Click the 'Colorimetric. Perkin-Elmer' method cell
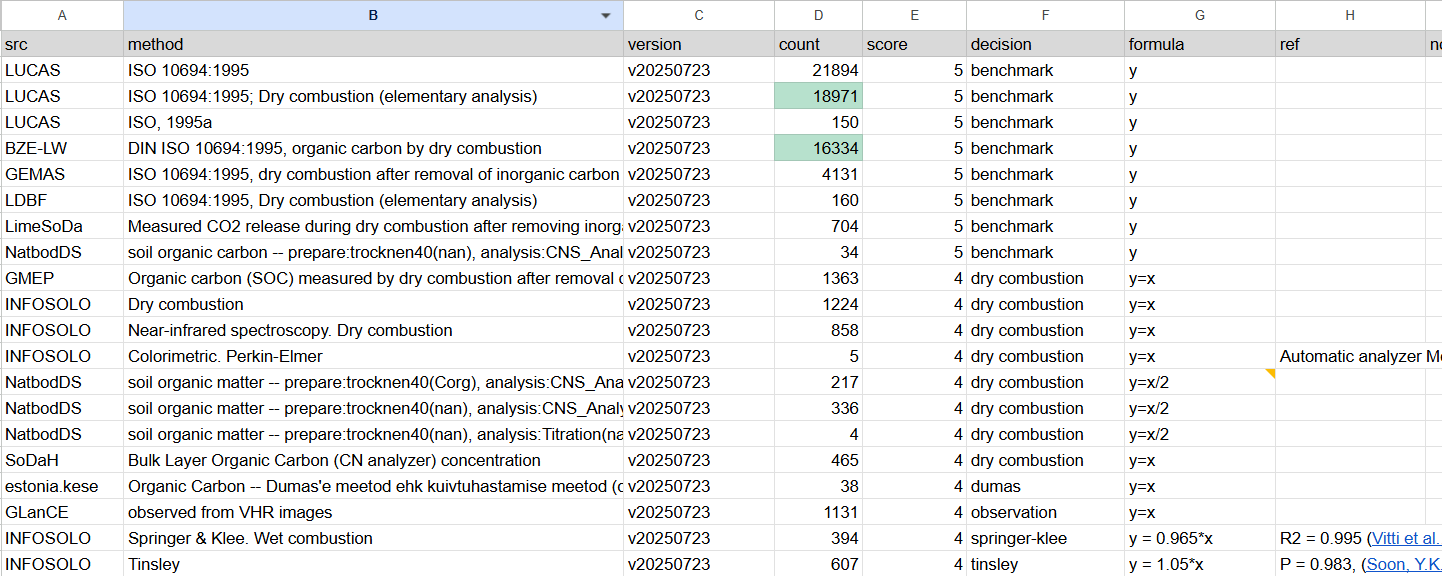Screen dimensions: 1442x576 pos(373,356)
